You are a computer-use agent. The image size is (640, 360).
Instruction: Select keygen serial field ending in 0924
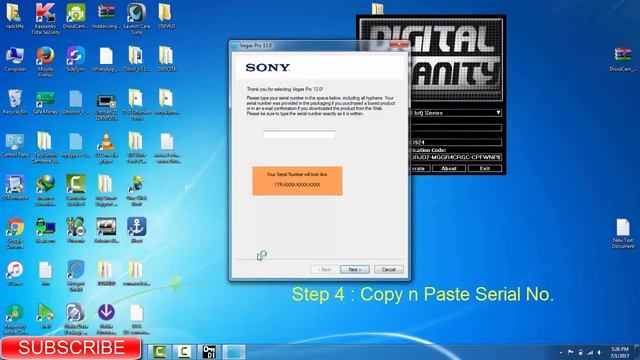point(456,142)
